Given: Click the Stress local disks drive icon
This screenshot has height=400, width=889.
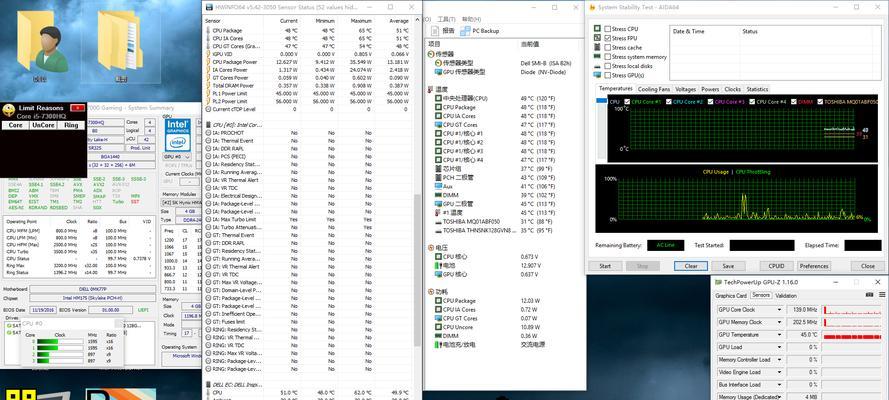Looking at the screenshot, I should click(597, 66).
